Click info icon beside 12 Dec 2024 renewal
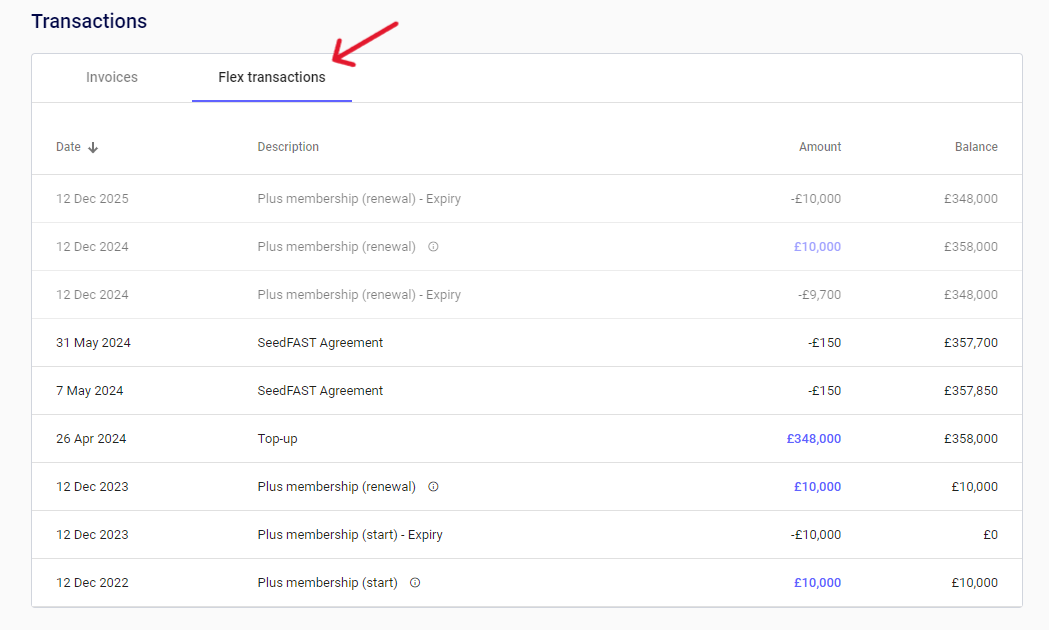 pyautogui.click(x=433, y=247)
